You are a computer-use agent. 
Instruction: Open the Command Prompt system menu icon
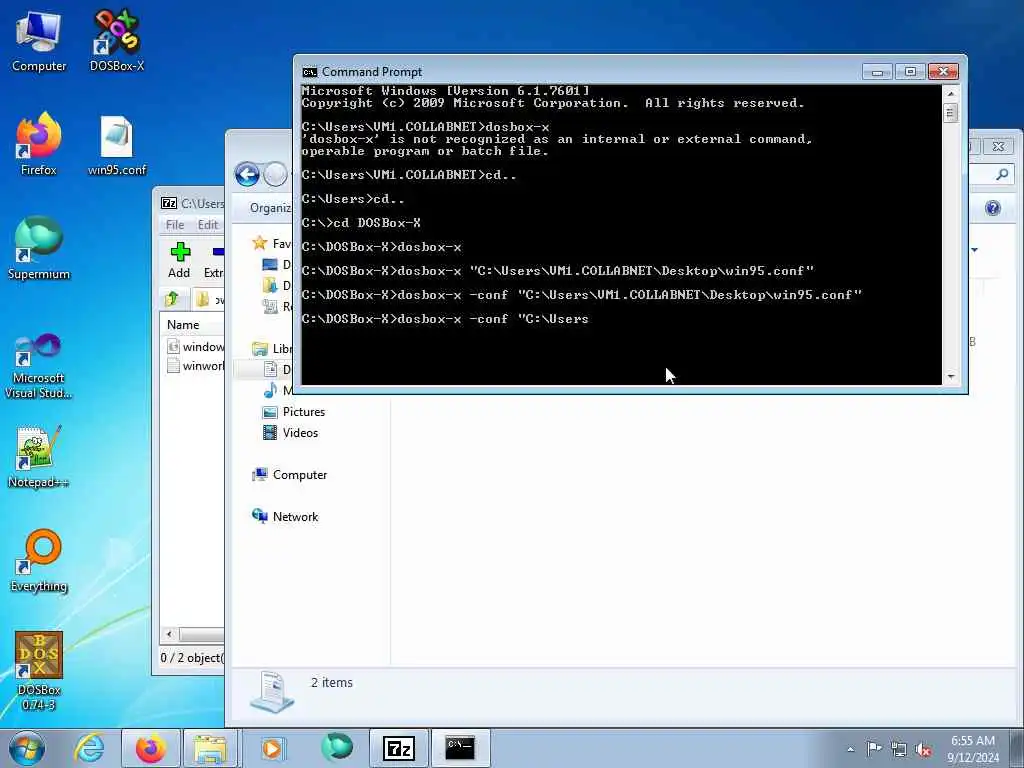pos(310,72)
